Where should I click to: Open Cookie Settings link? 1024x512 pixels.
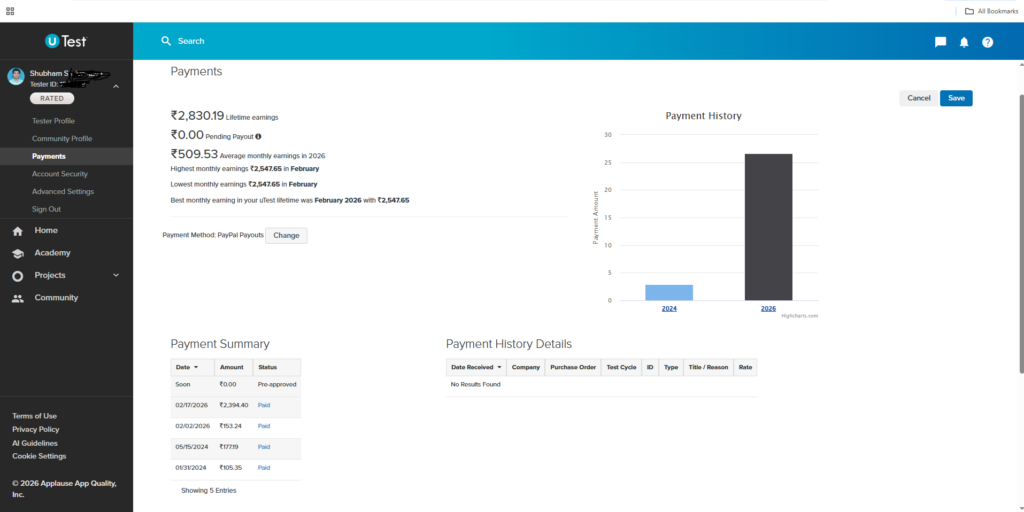point(39,456)
